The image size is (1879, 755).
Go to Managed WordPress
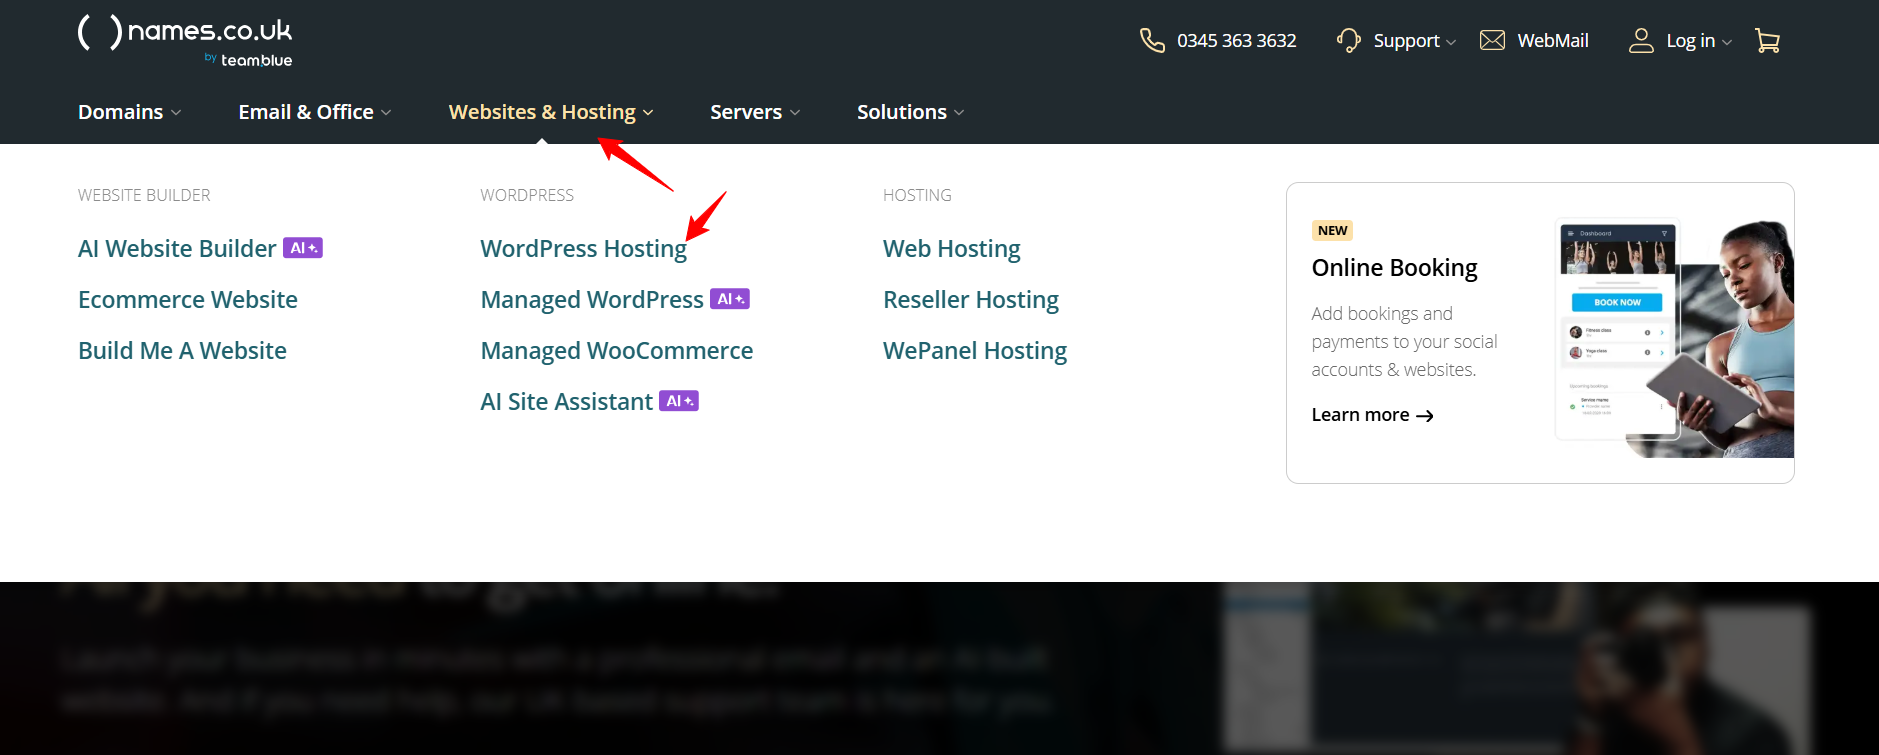[592, 299]
